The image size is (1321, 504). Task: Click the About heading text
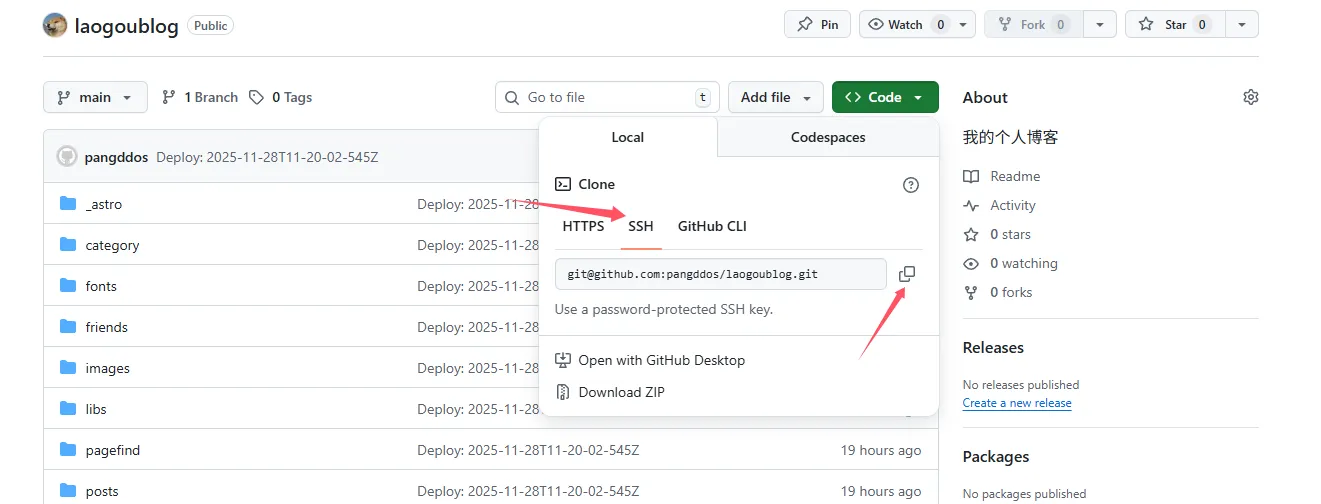[x=985, y=97]
